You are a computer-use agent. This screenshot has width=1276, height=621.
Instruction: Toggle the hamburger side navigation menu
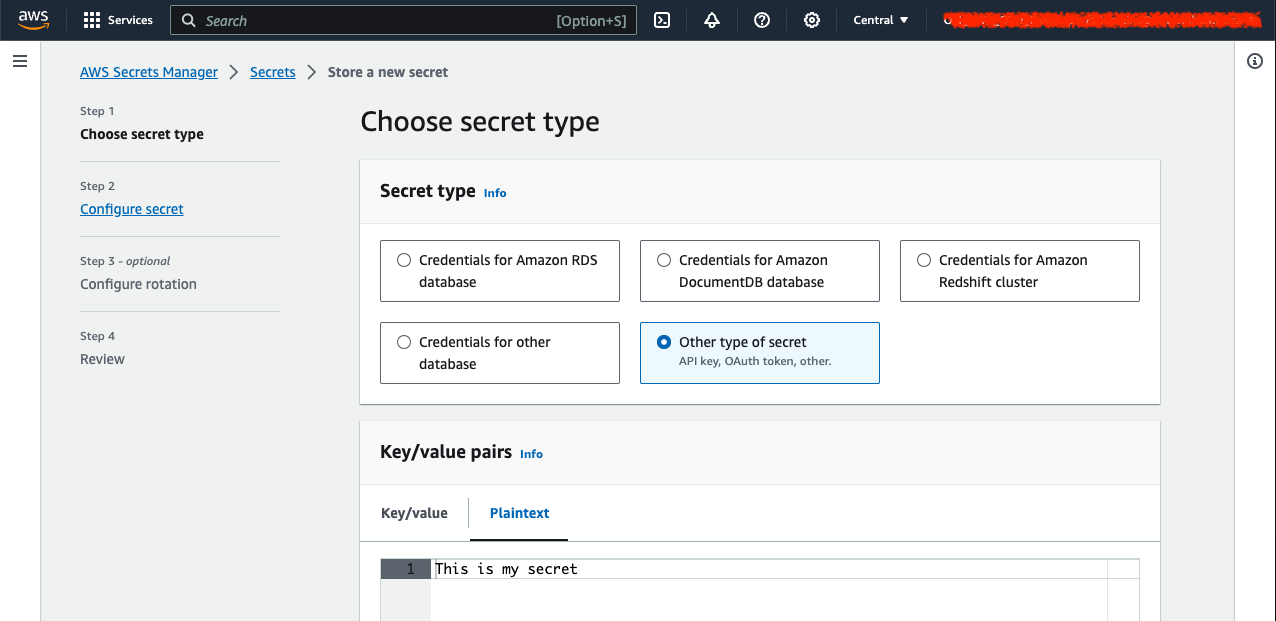pos(19,61)
